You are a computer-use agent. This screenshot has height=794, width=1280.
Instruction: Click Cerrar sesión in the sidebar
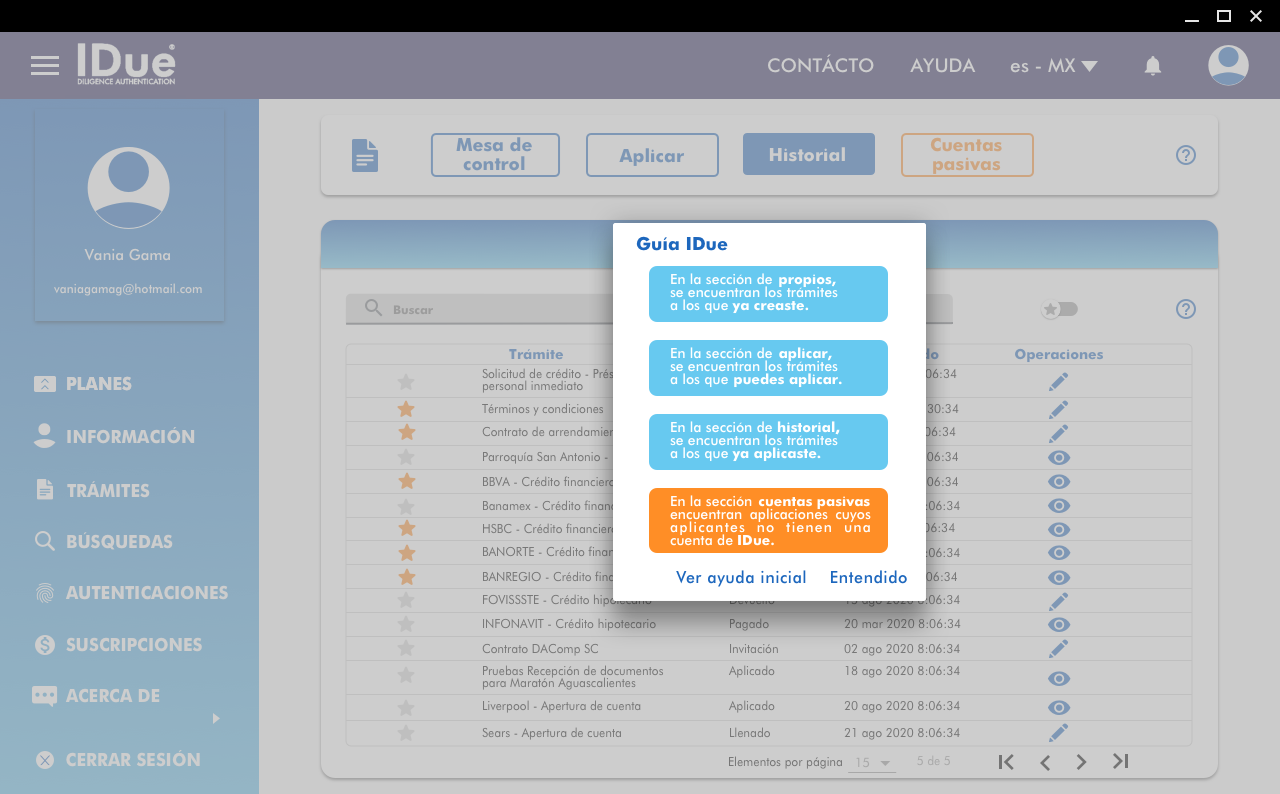coord(132,760)
